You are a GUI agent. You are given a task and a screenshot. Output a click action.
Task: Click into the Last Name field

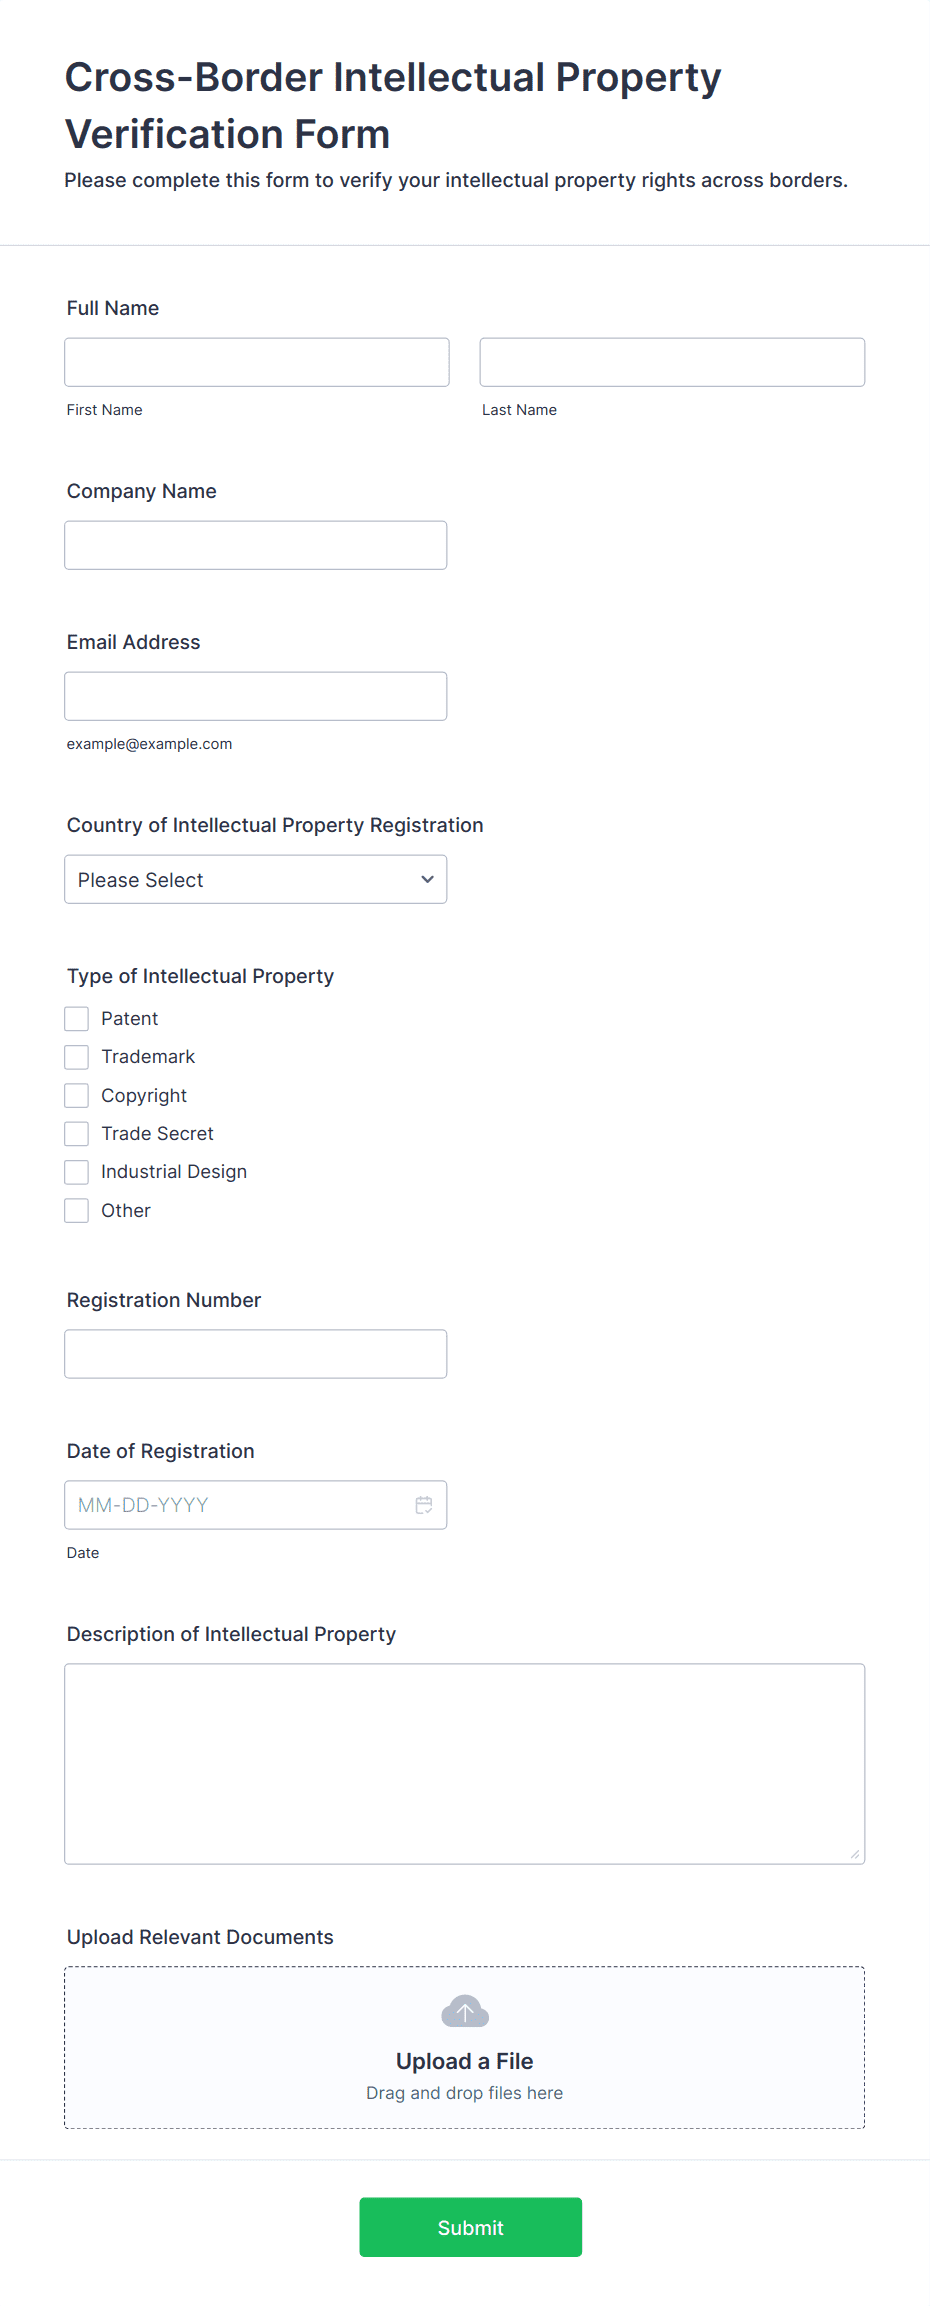[x=672, y=362]
